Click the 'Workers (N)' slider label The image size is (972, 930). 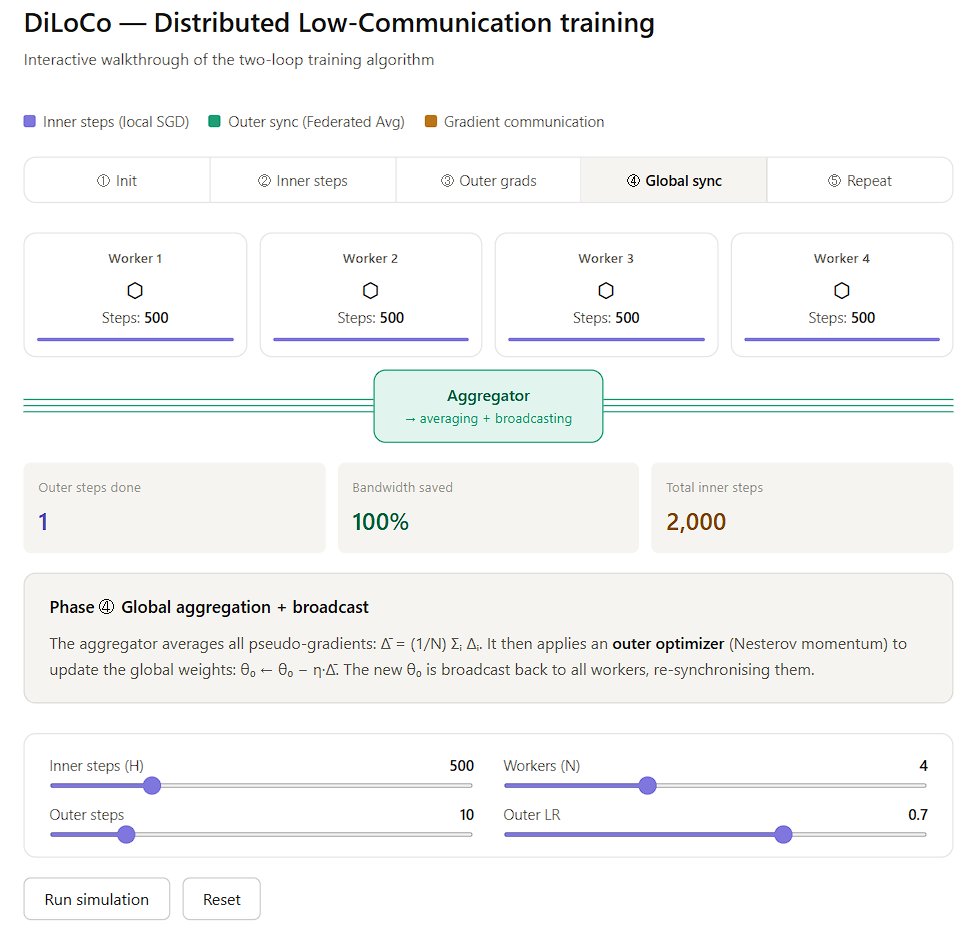click(x=542, y=766)
